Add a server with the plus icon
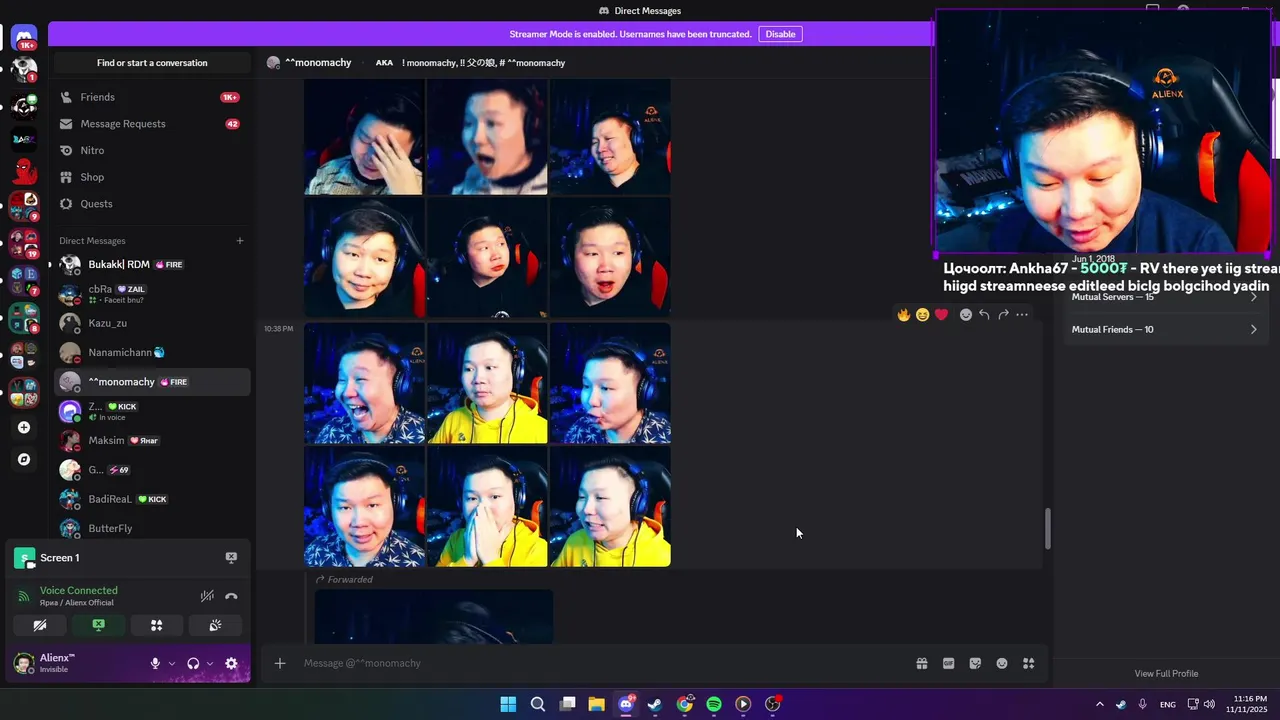The image size is (1280, 720). (24, 428)
